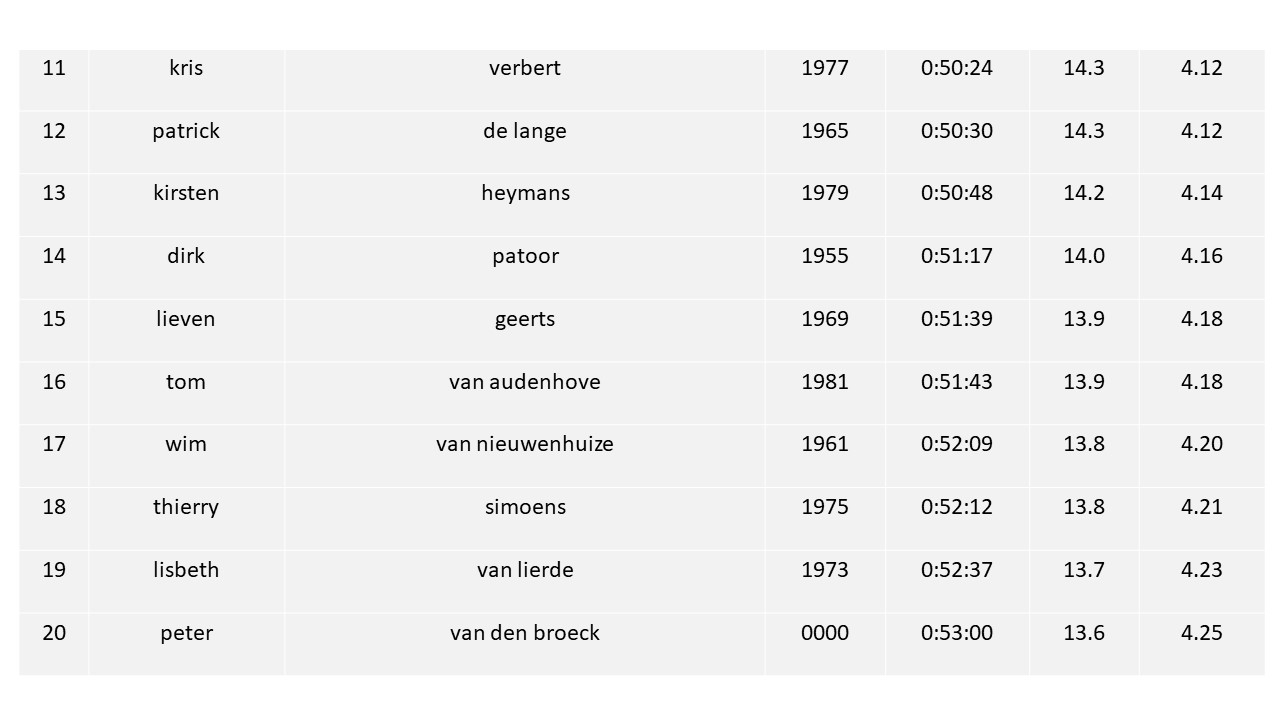Select time cell 0:53:00
Image resolution: width=1280 pixels, height=720 pixels.
[x=957, y=644]
